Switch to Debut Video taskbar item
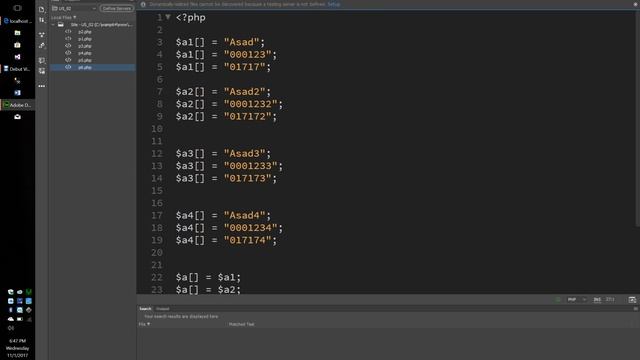640x360 pixels. [x=18, y=69]
